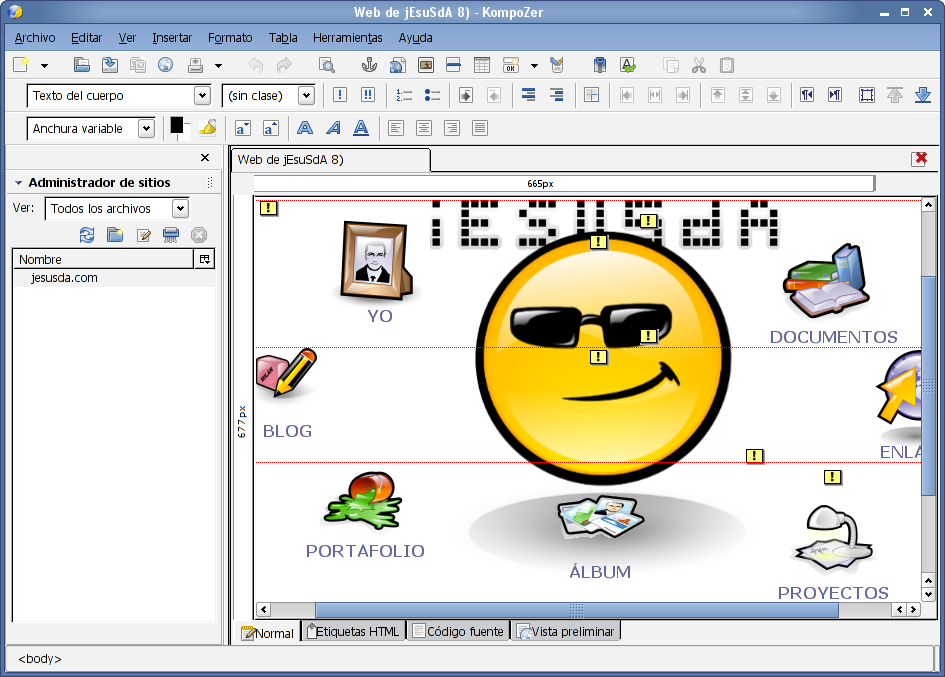Viewport: 945px width, 677px height.
Task: Click the PROYECTOS link
Action: click(833, 593)
